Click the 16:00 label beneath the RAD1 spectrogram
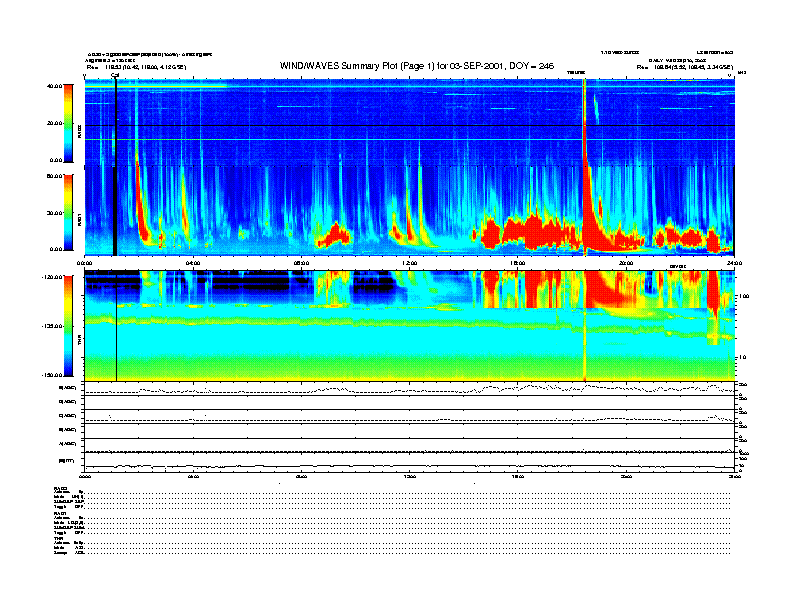 (518, 263)
